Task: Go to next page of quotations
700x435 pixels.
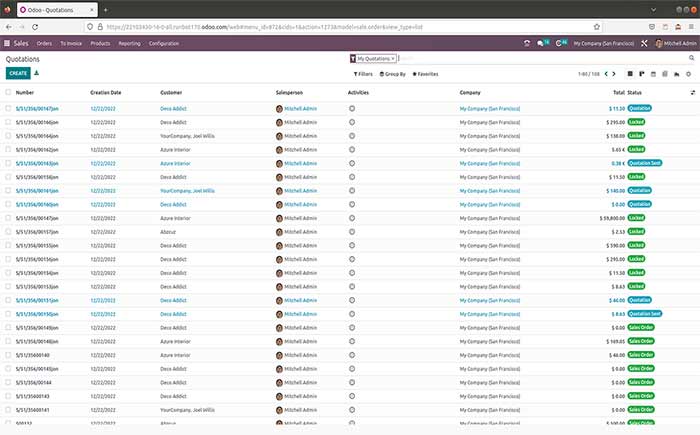Action: click(x=614, y=74)
